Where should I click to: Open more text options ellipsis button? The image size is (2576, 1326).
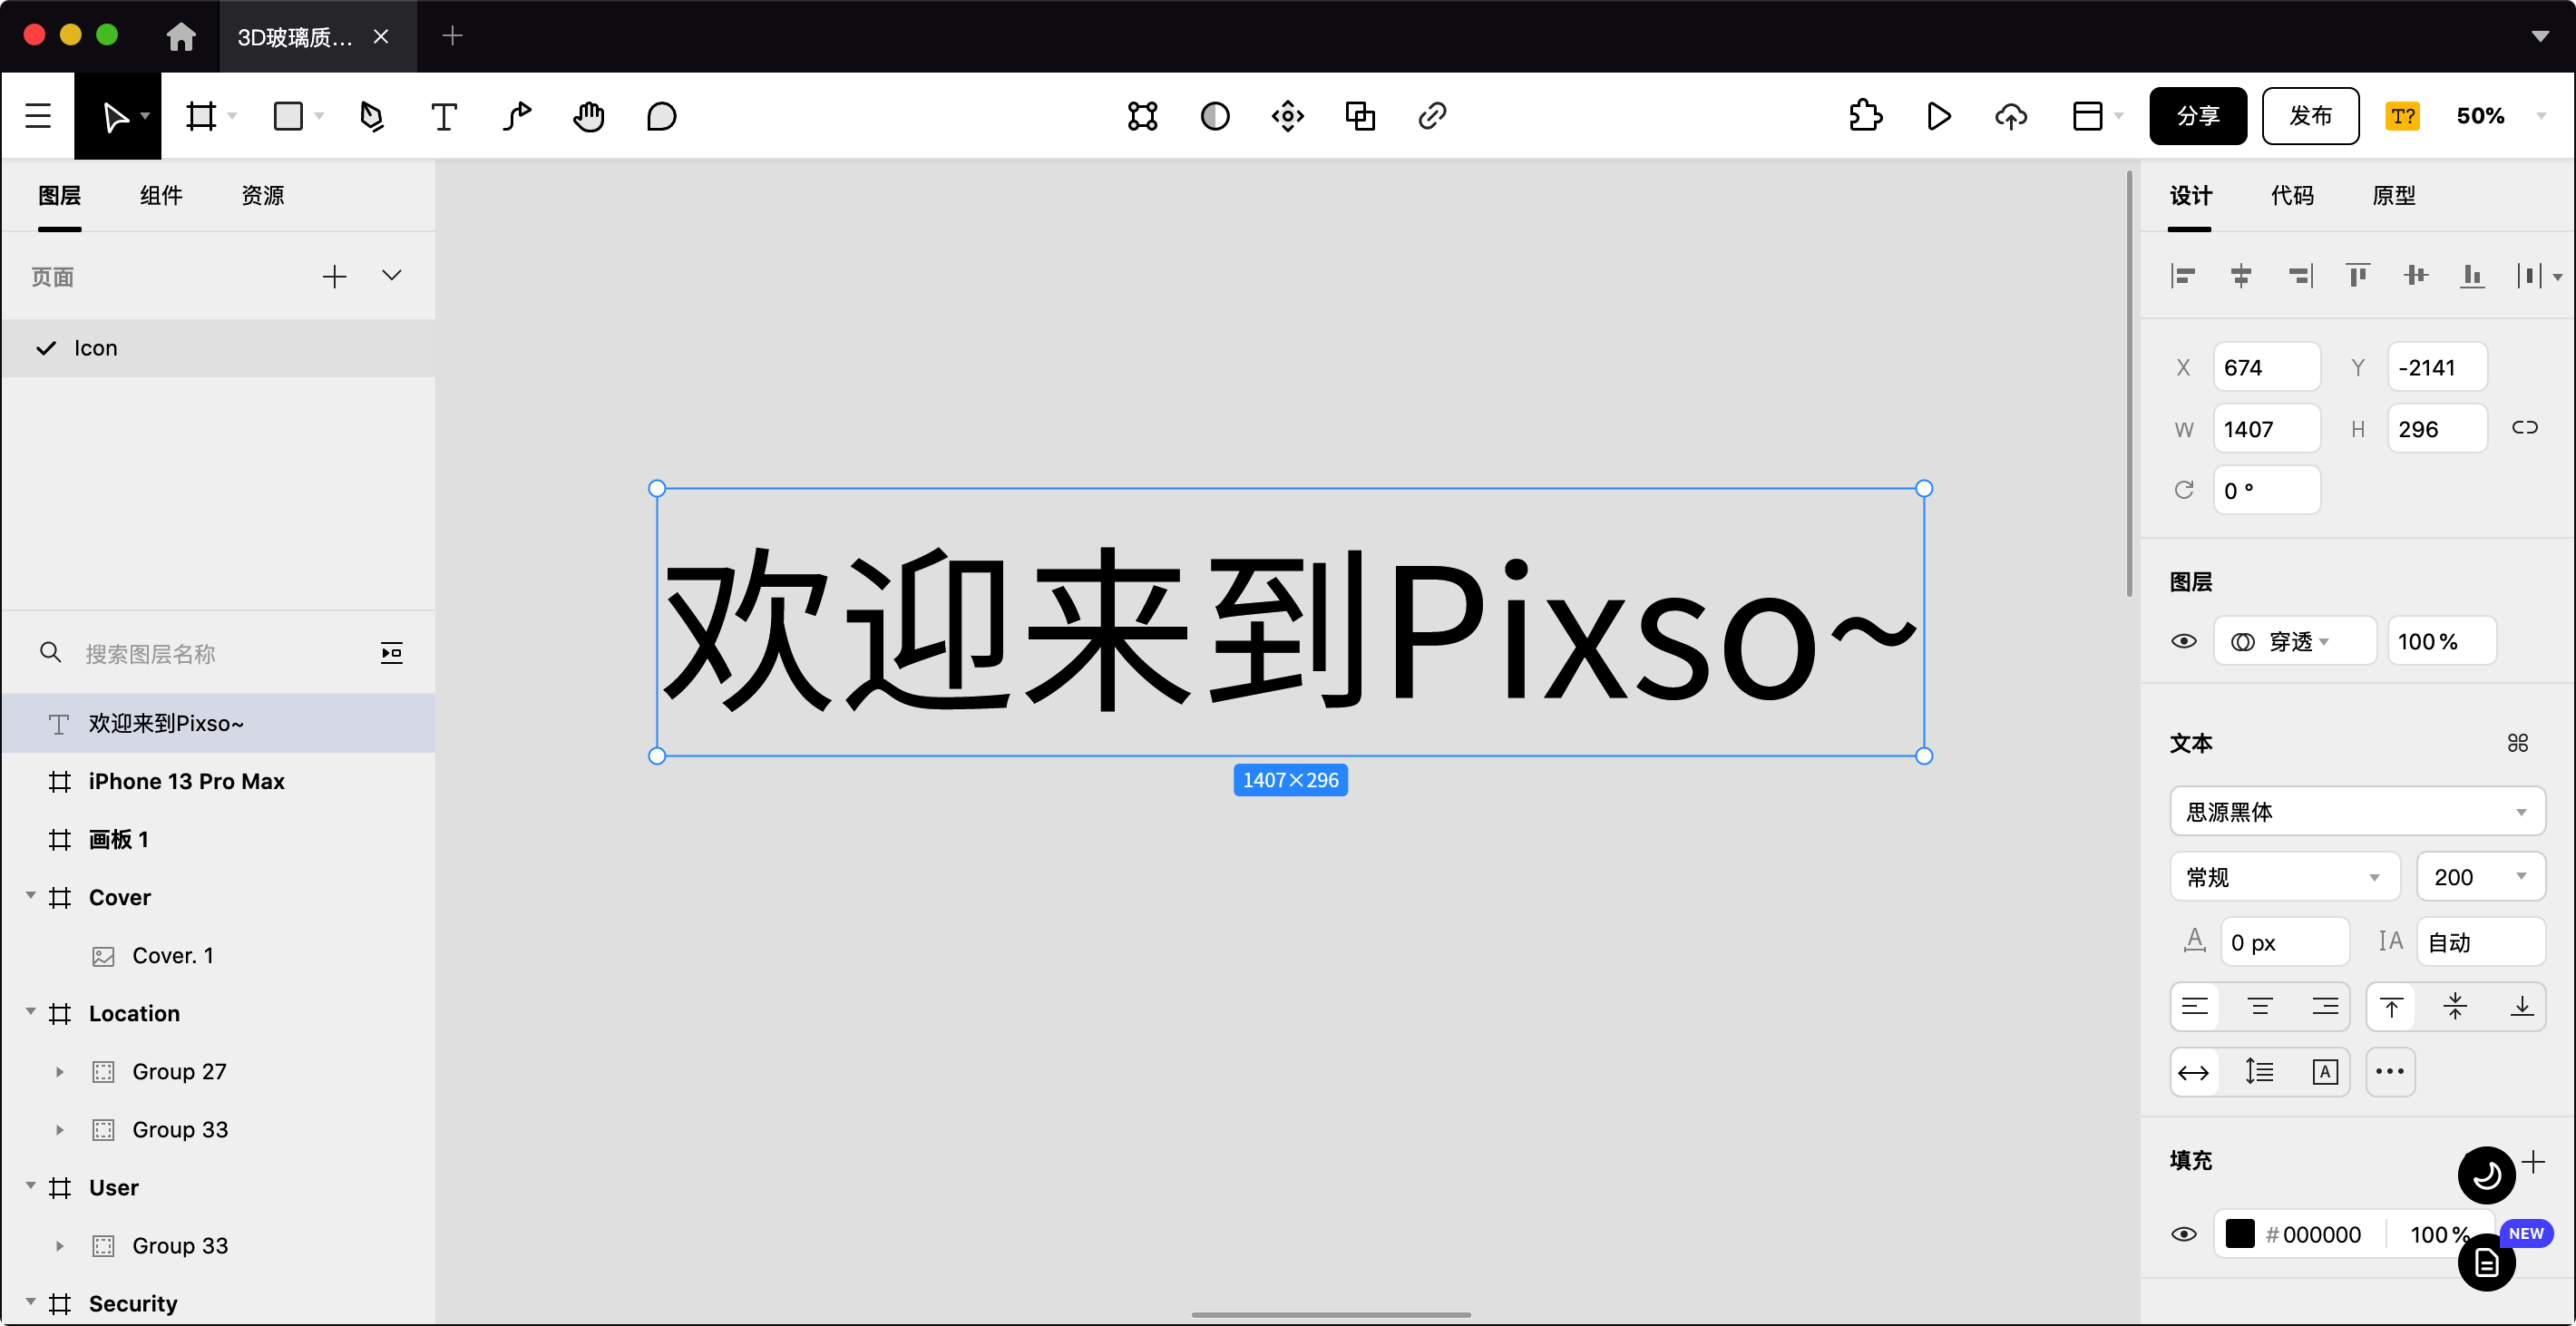(2390, 1072)
